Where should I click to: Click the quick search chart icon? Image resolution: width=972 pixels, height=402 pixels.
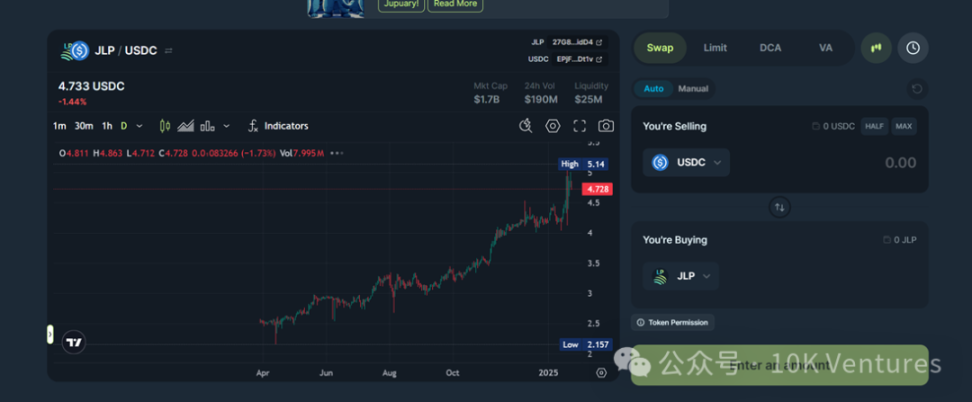click(x=526, y=126)
